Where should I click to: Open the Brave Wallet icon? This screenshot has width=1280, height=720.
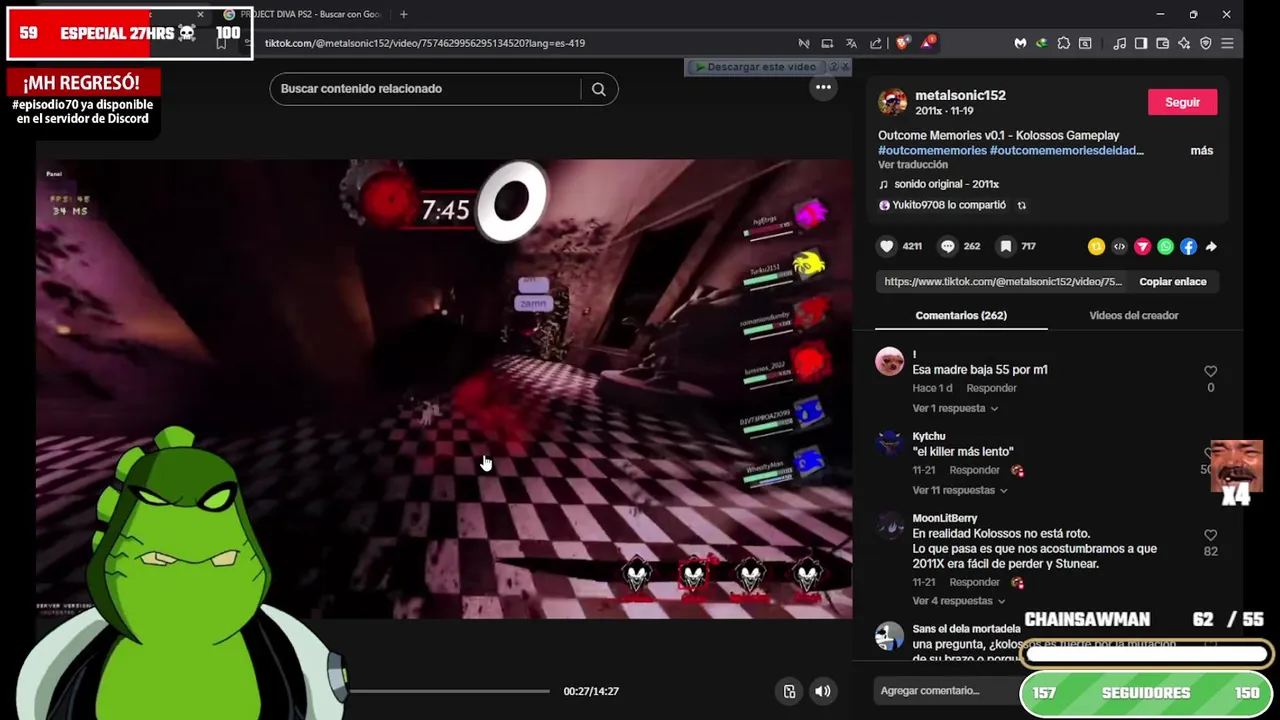tap(1162, 43)
